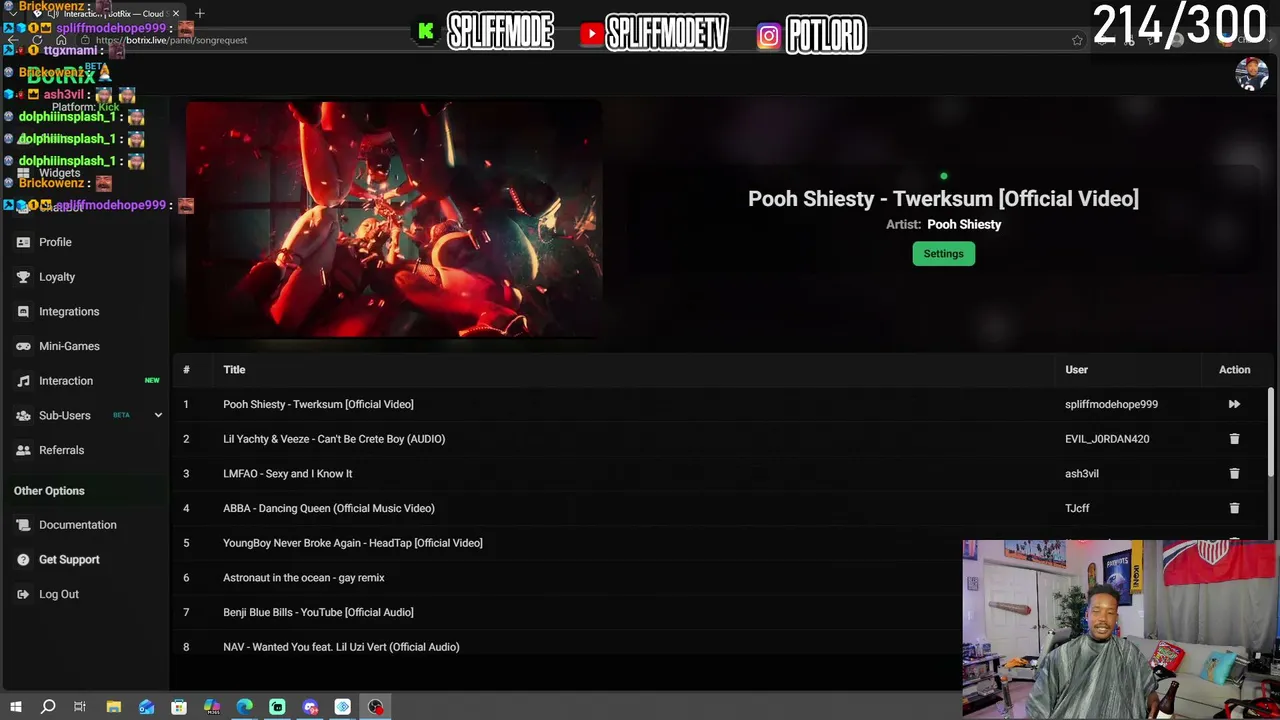1280x720 pixels.
Task: Open the Profile page
Action: coord(55,242)
